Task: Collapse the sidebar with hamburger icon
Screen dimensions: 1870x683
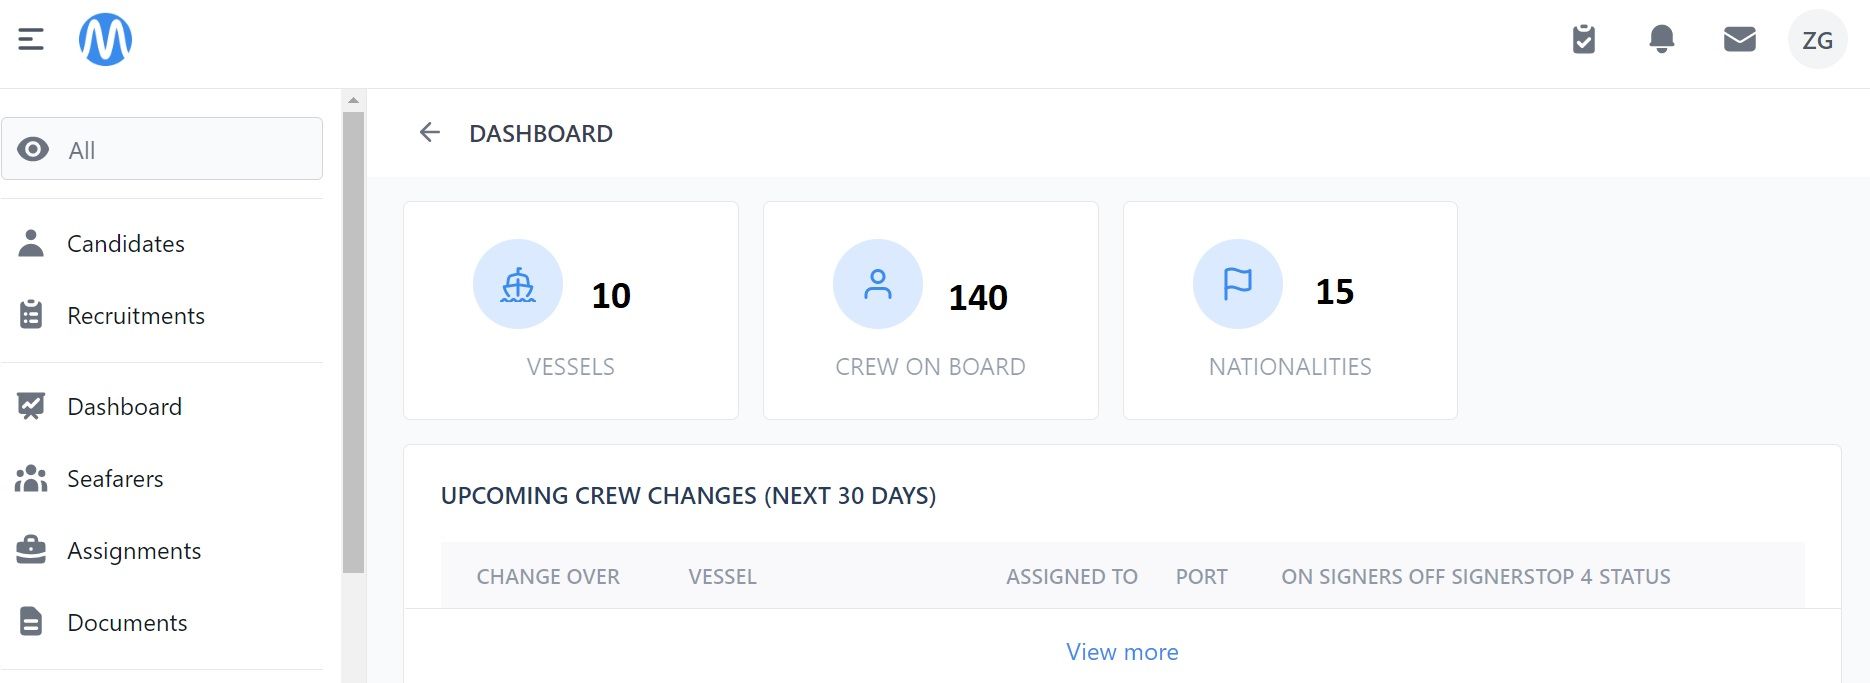Action: (31, 39)
